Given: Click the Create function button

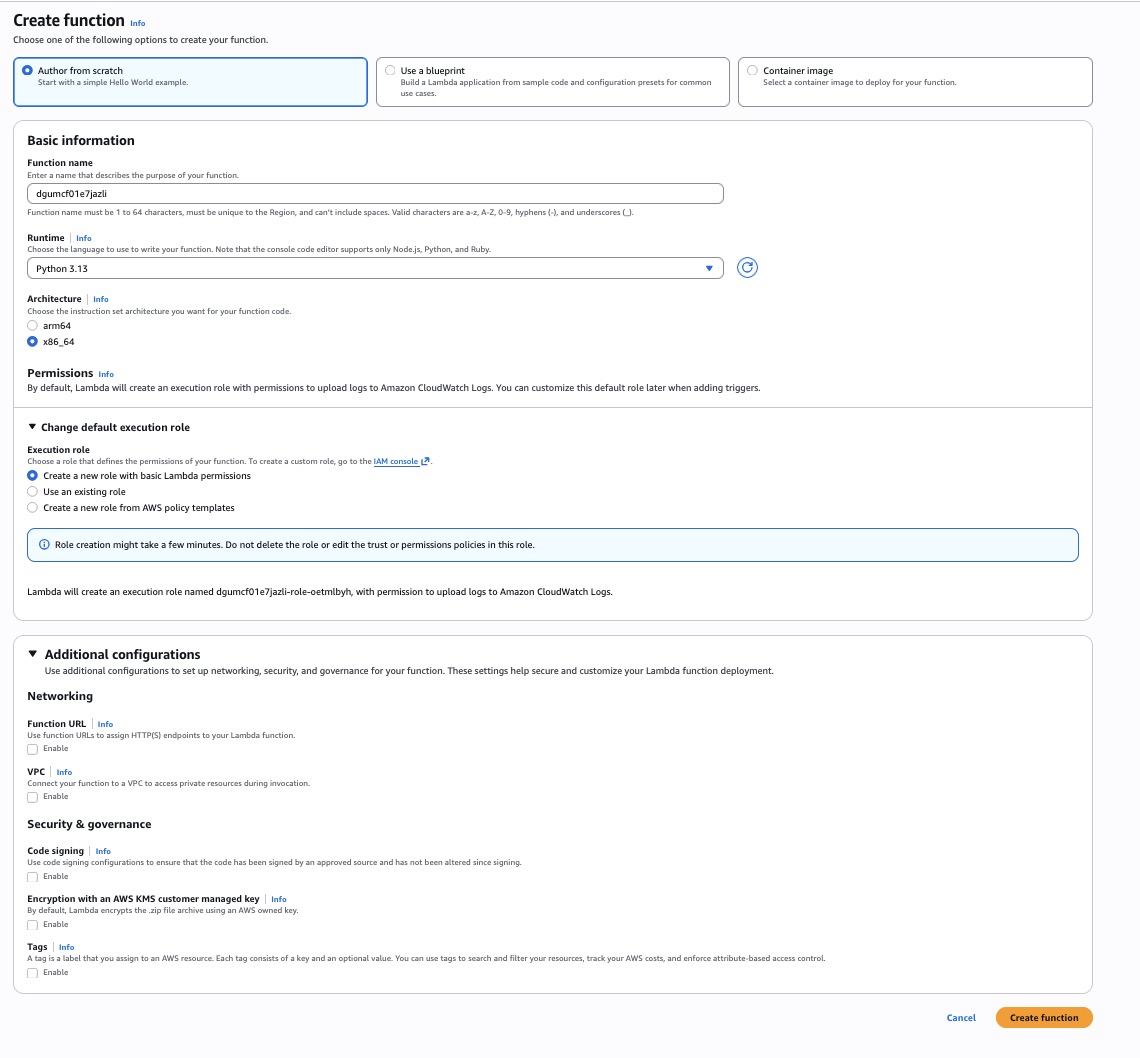Looking at the screenshot, I should [1043, 1018].
